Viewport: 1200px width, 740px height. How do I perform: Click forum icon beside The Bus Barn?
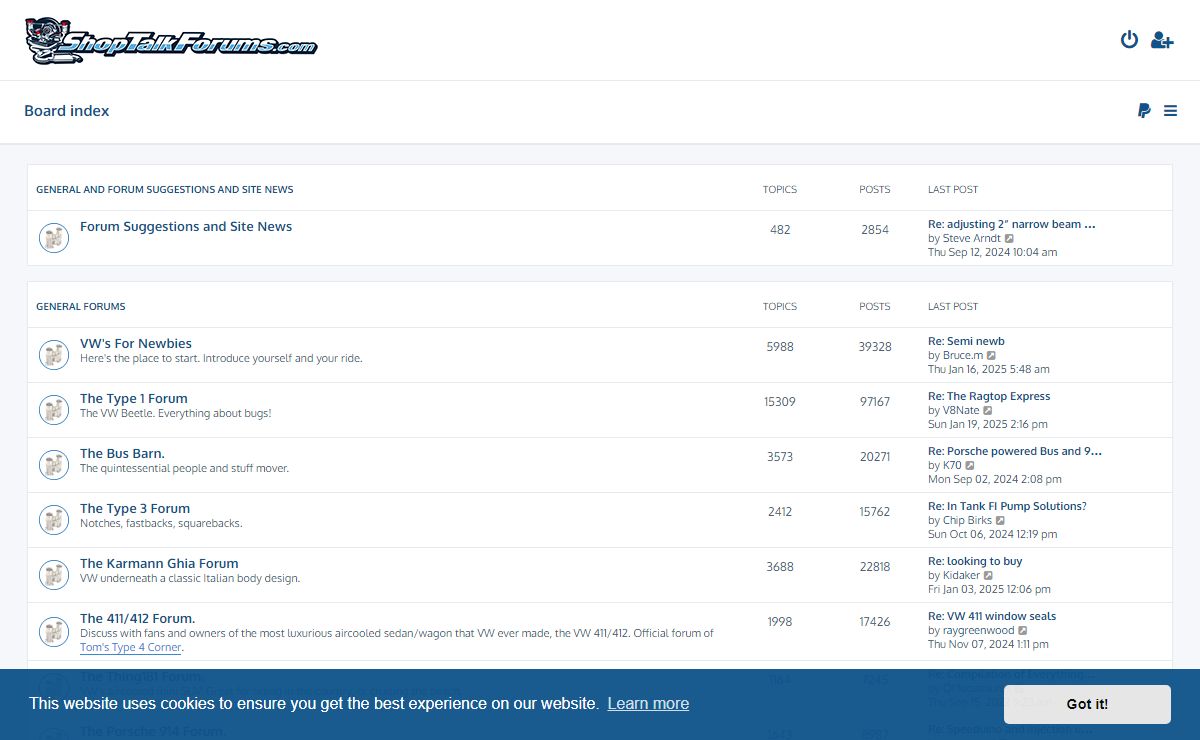[54, 465]
